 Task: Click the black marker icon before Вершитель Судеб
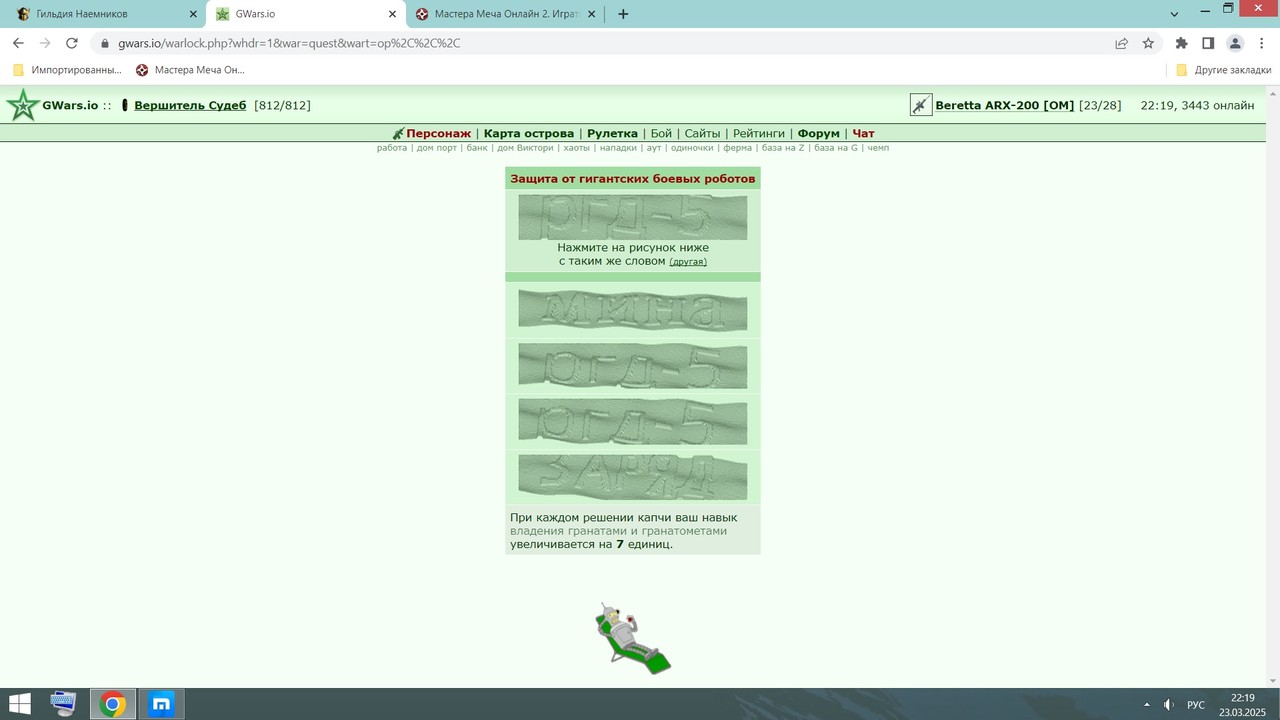click(125, 105)
